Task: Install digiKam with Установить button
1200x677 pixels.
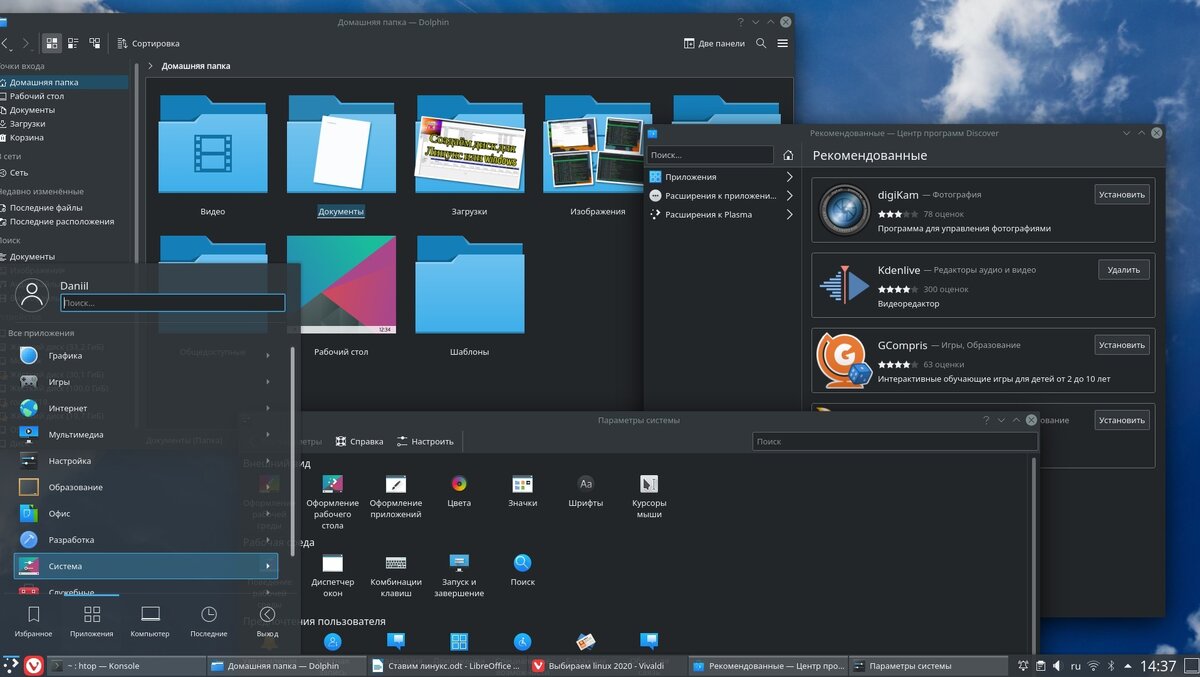Action: click(x=1122, y=195)
